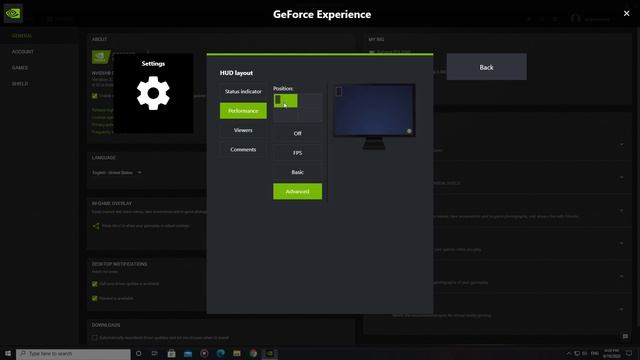Screen dimensions: 640x360
Task: Turn the performance overlay Off
Action: 298,133
